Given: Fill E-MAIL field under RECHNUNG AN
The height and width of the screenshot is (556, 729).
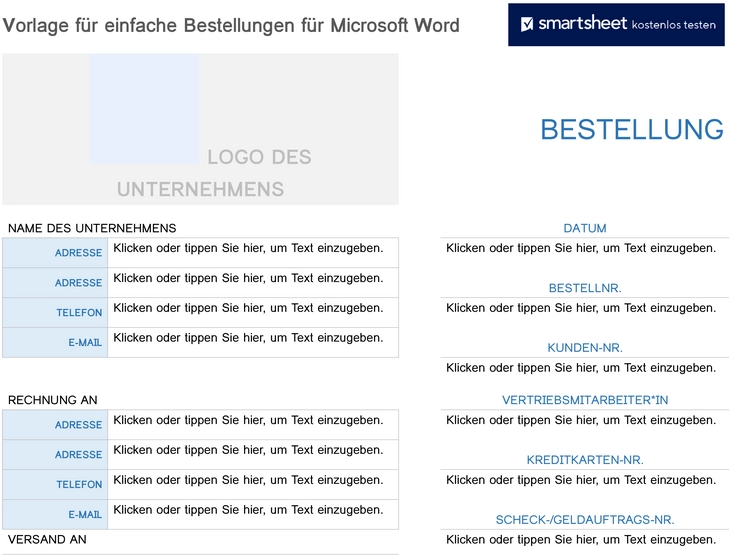Looking at the screenshot, I should (x=253, y=515).
